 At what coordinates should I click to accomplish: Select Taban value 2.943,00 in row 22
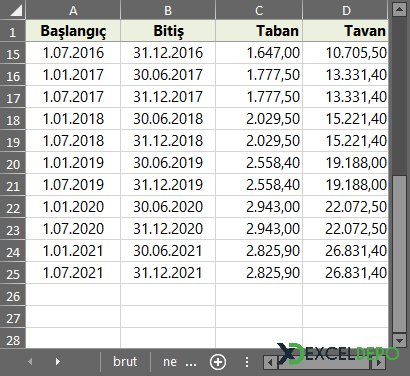(259, 207)
